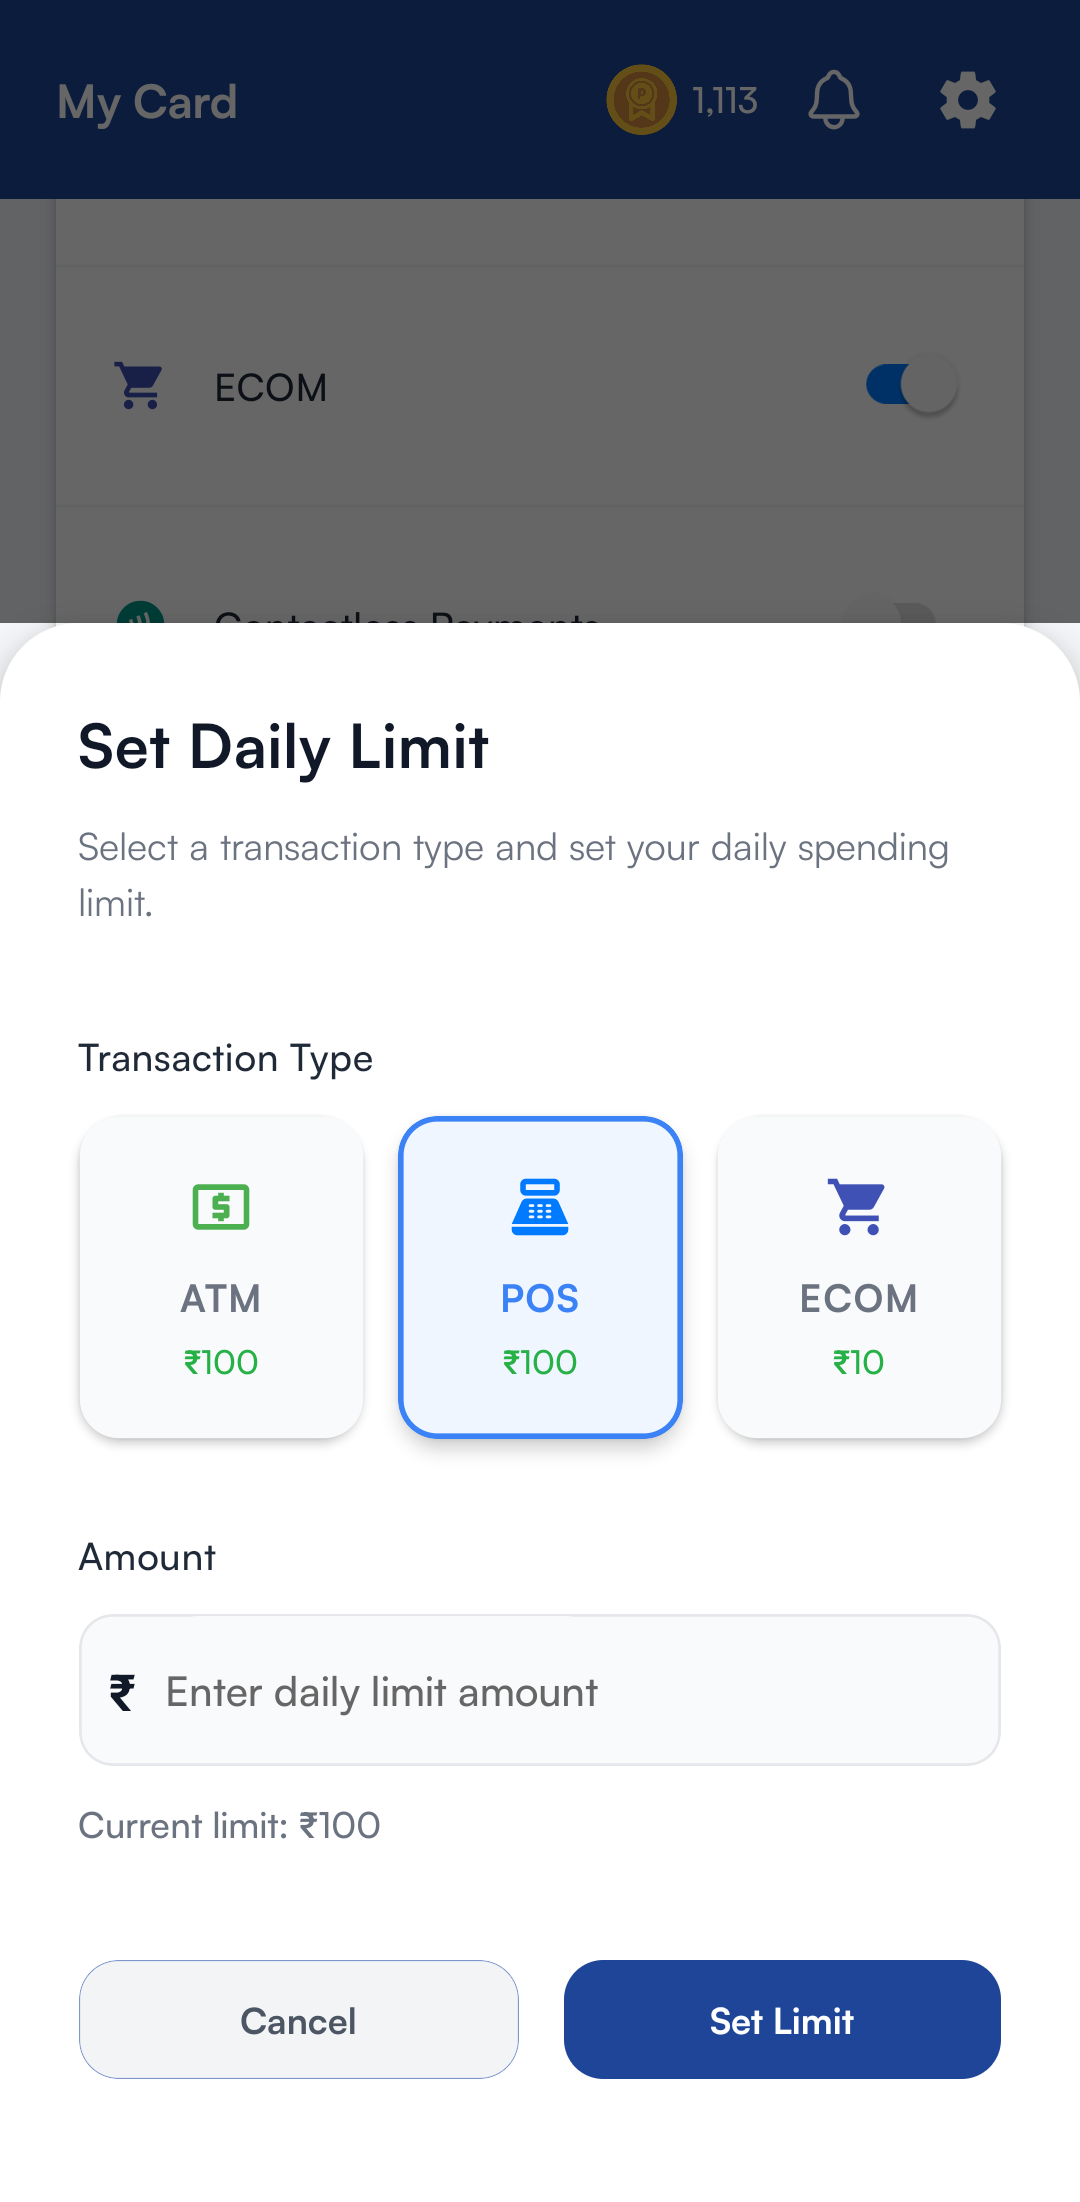Click the ECOM cart icon in Transaction Type
Viewport: 1080px width, 2202px height.
(859, 1207)
